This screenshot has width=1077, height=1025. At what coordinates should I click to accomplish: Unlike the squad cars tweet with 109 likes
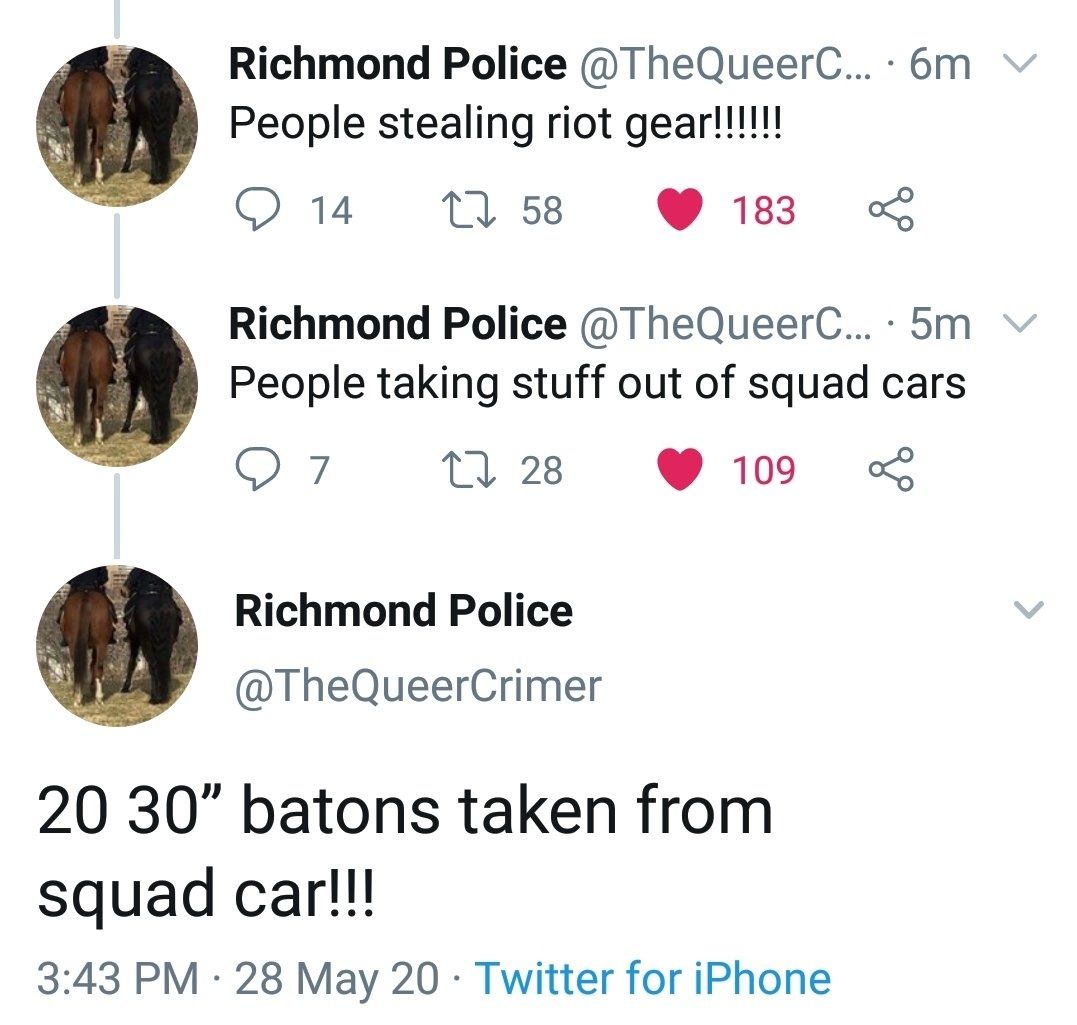tap(680, 469)
